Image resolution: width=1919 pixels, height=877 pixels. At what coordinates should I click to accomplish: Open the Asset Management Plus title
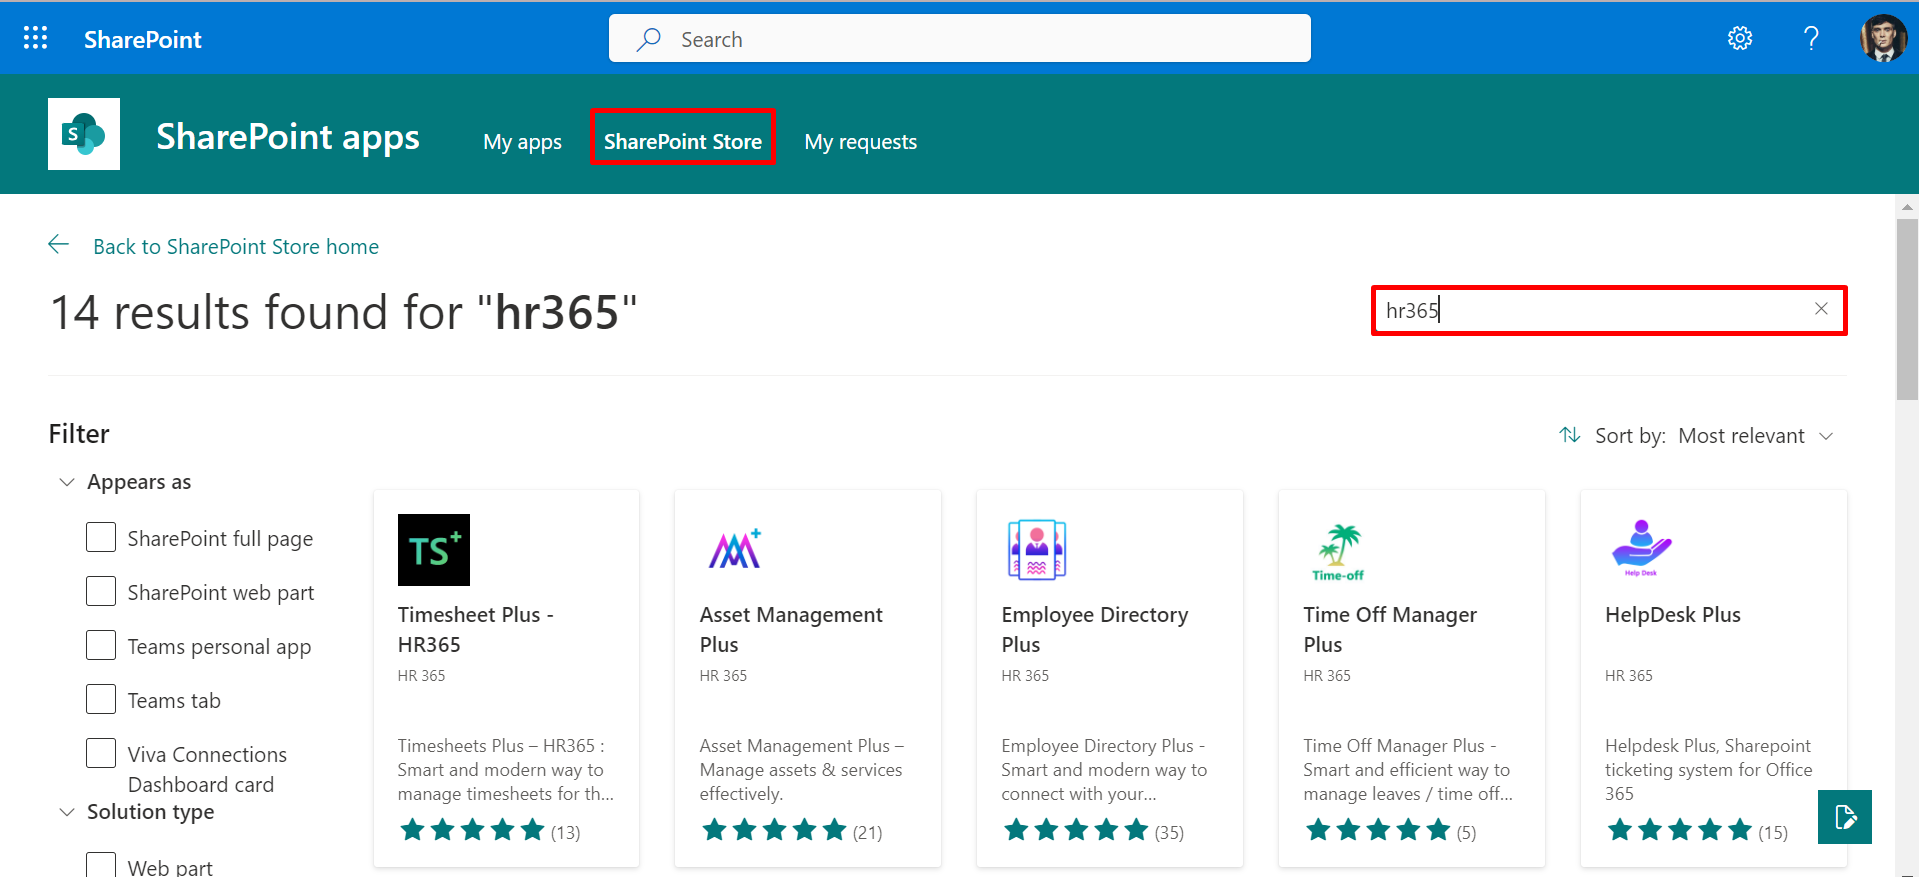coord(791,629)
